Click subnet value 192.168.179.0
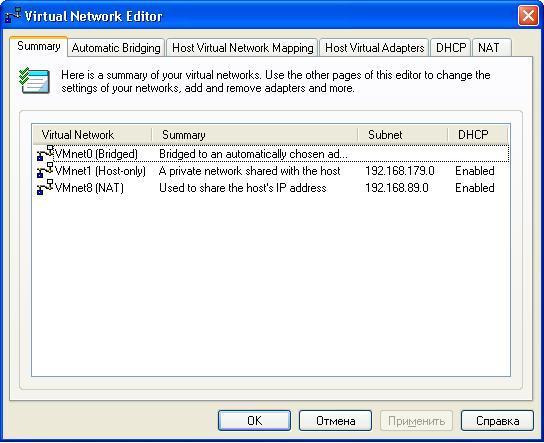The height and width of the screenshot is (443, 544). point(400,171)
